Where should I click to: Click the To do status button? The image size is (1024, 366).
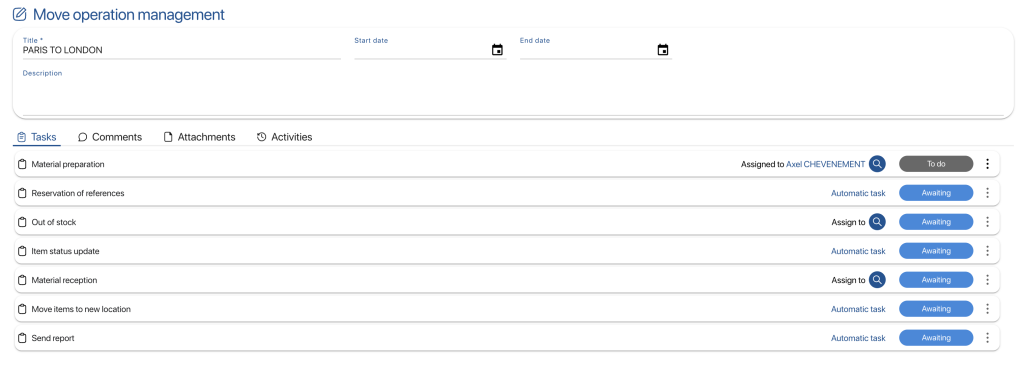click(x=936, y=164)
